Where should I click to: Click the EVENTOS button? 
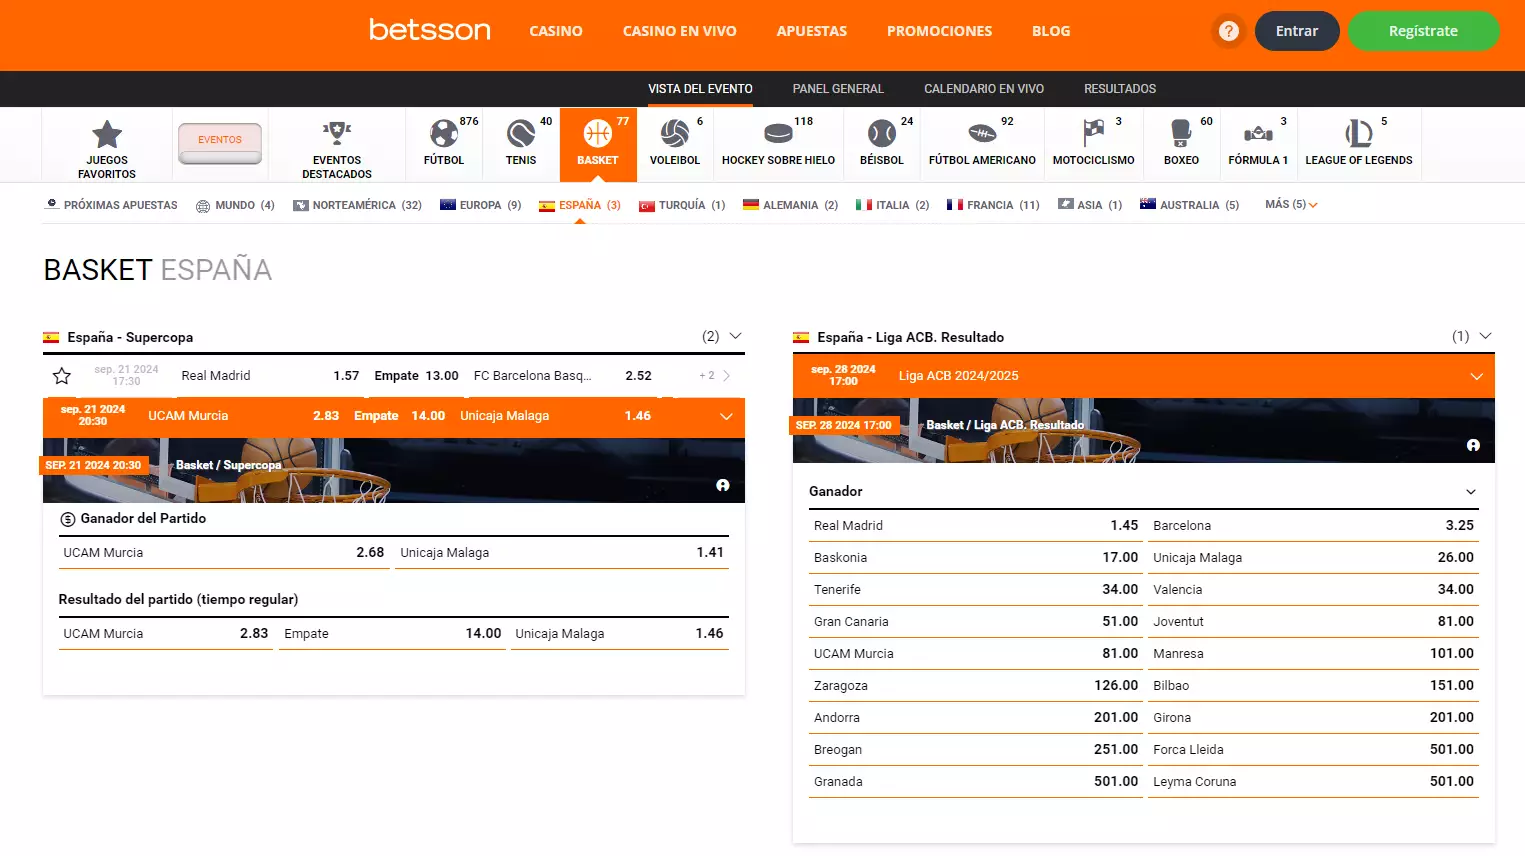(x=220, y=143)
